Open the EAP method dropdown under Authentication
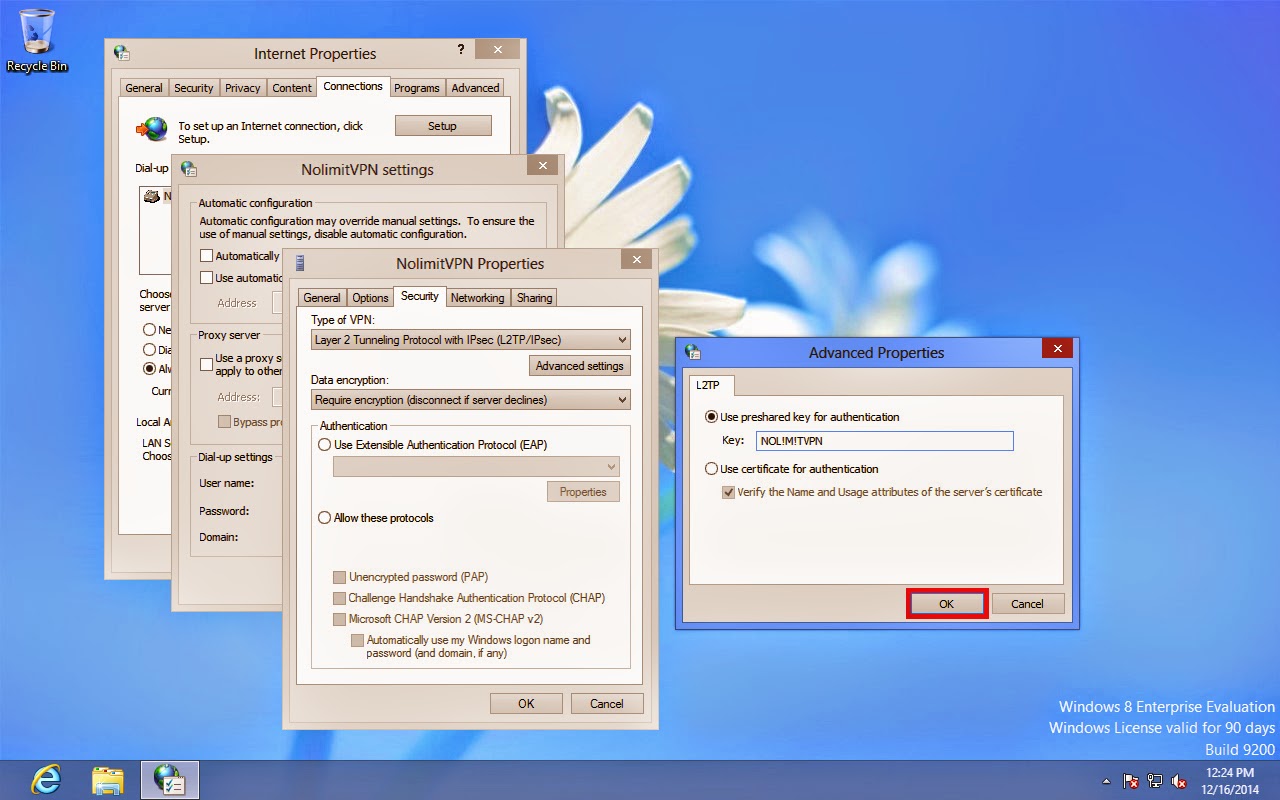The height and width of the screenshot is (800, 1280). click(476, 467)
